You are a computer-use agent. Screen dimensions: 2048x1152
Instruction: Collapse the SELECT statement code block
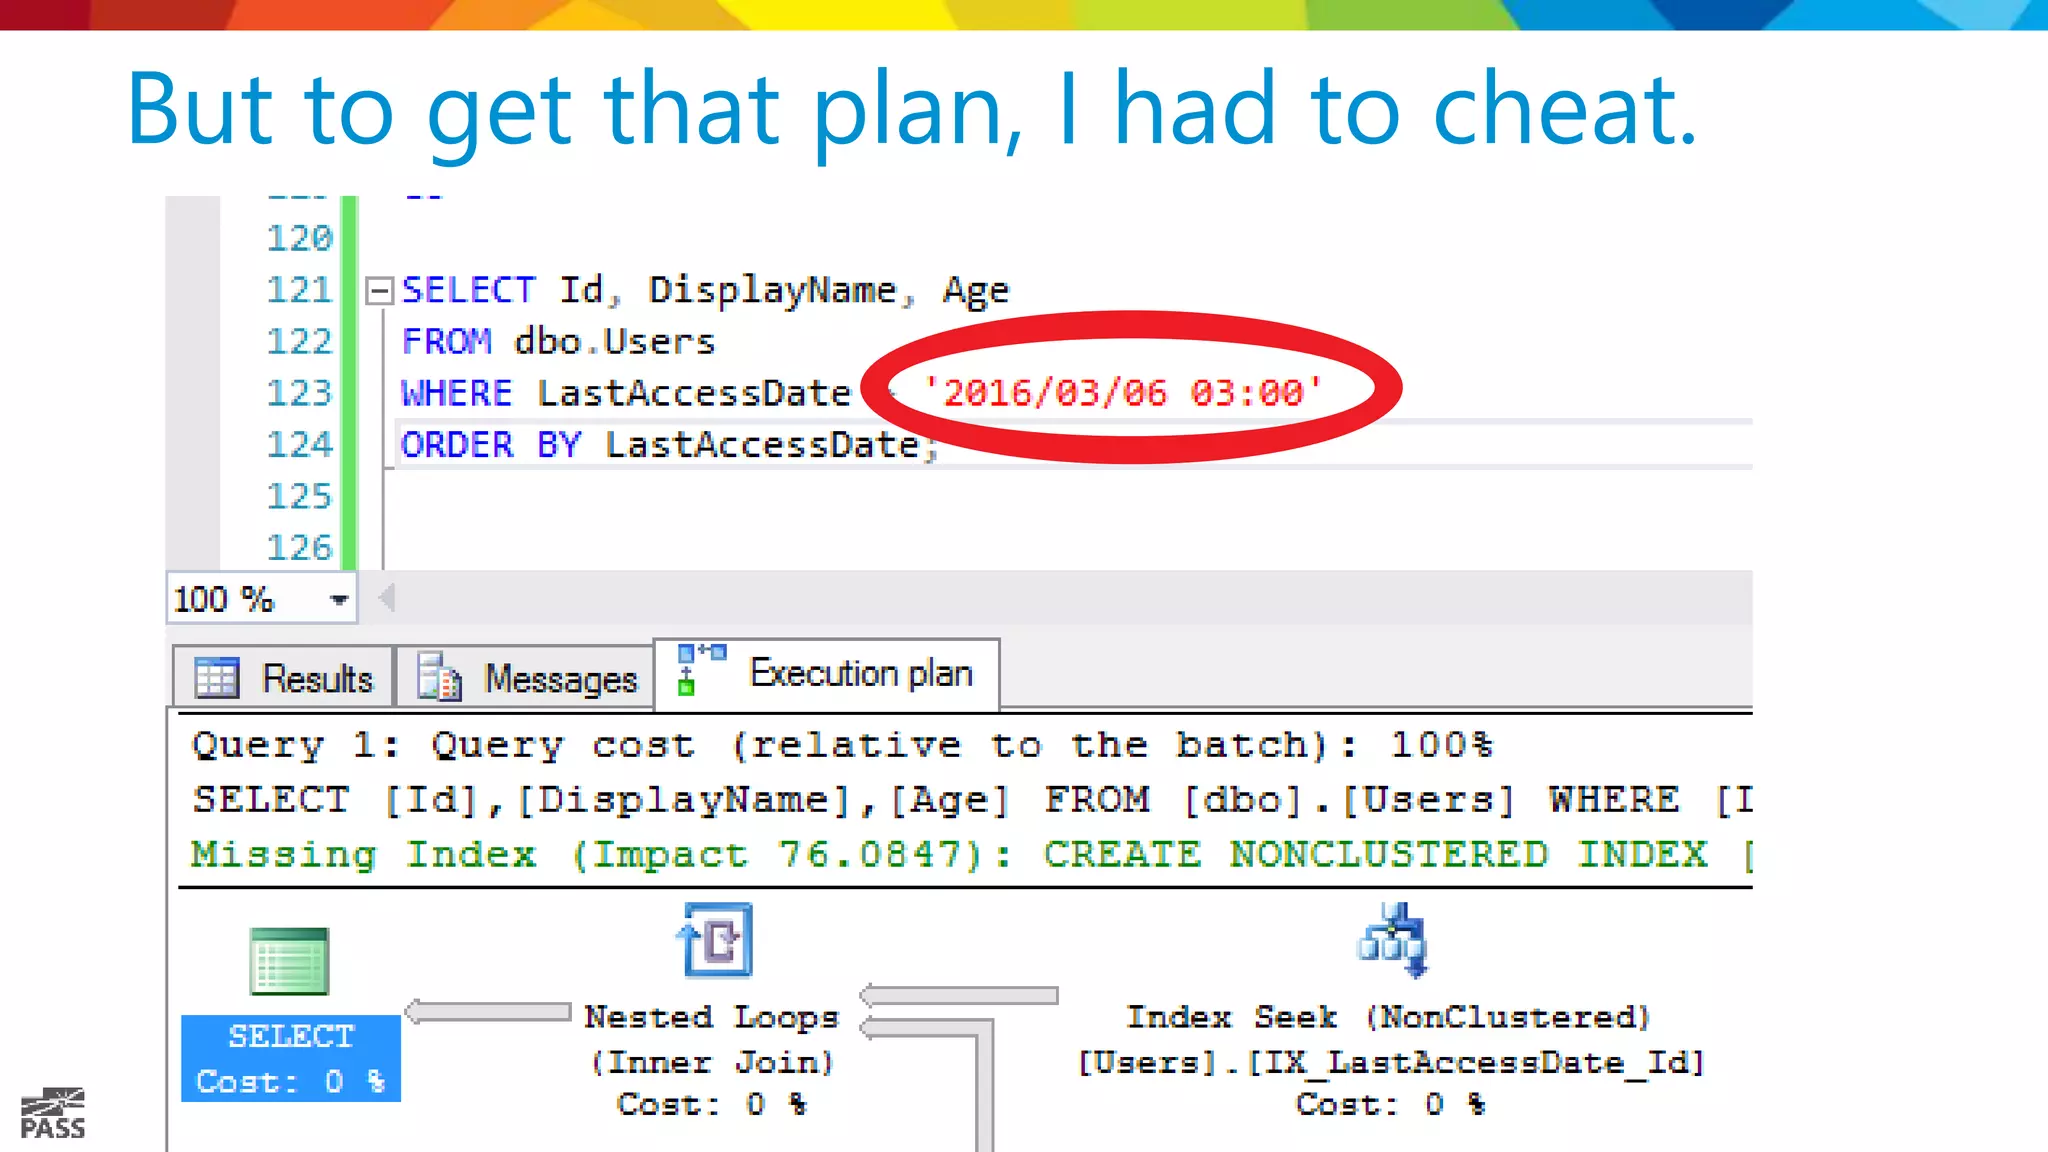click(379, 291)
